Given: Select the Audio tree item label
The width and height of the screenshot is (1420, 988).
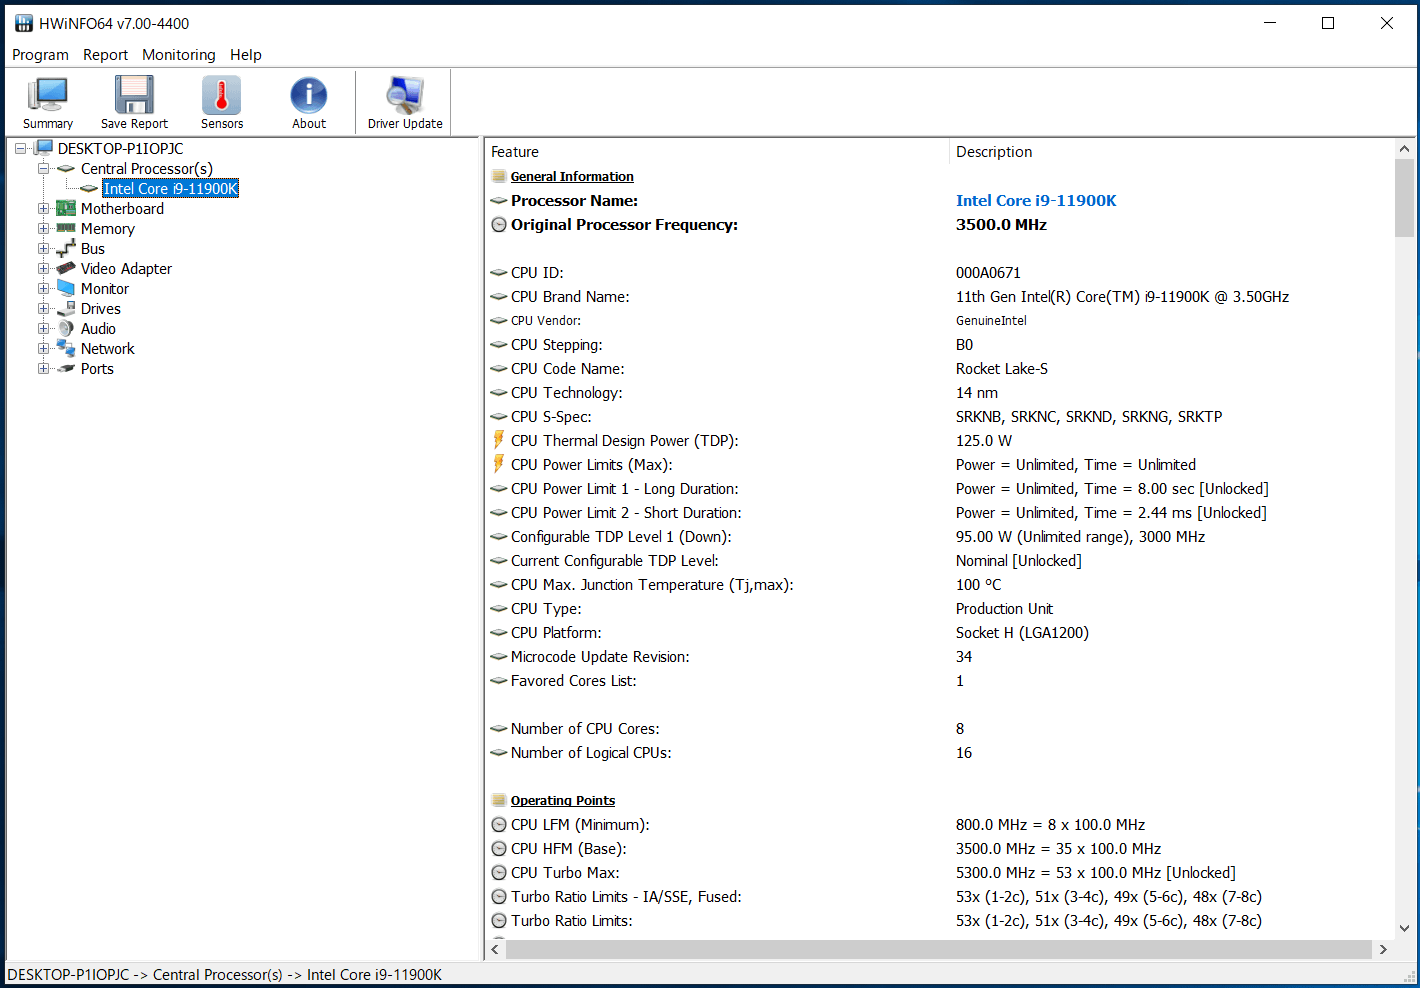Looking at the screenshot, I should pyautogui.click(x=98, y=328).
